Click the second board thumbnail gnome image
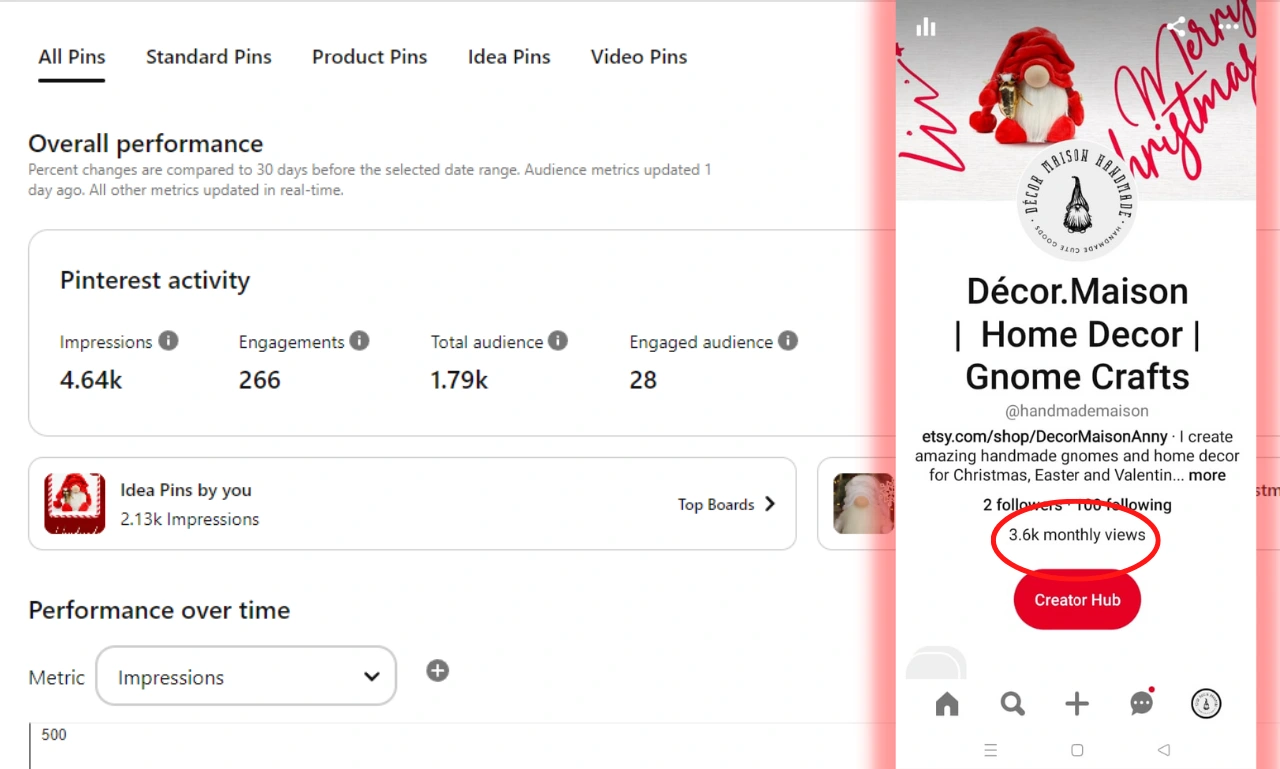This screenshot has height=769, width=1280. (864, 503)
